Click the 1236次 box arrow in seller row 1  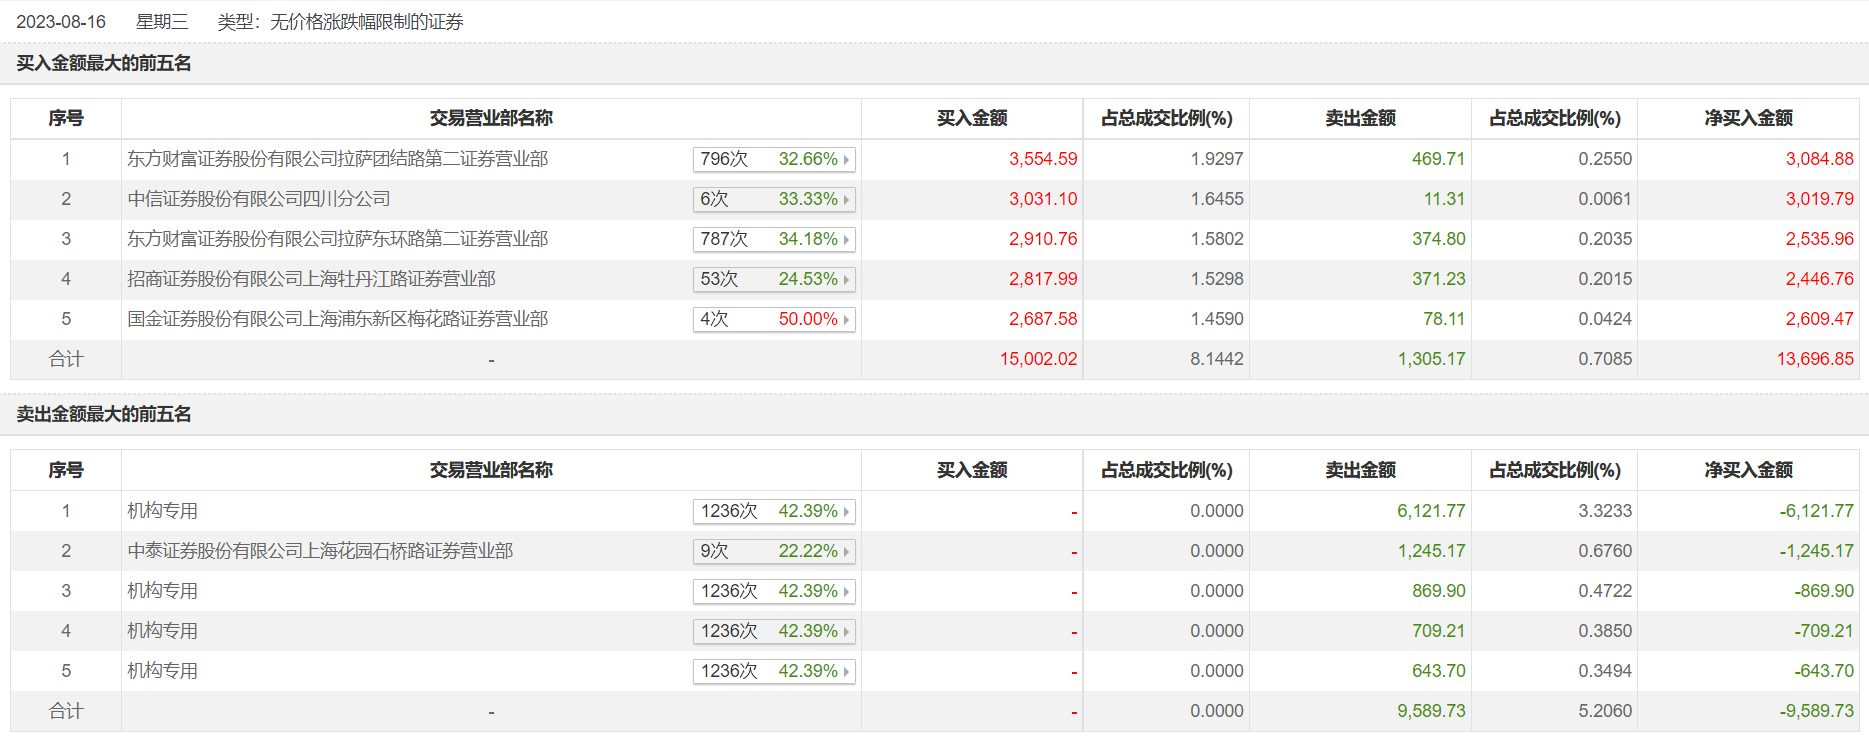click(846, 512)
